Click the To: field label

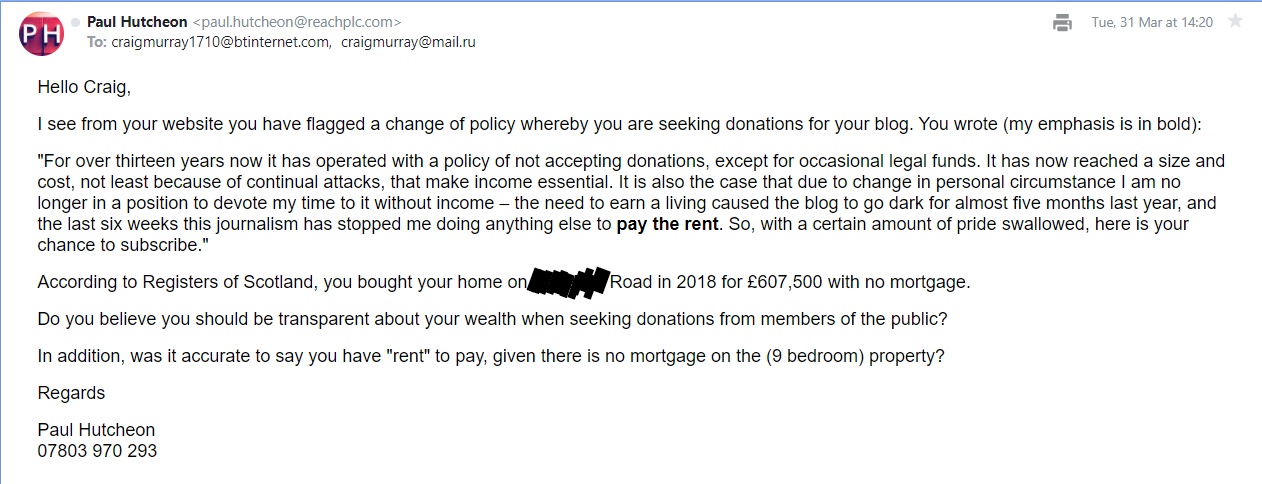point(97,42)
